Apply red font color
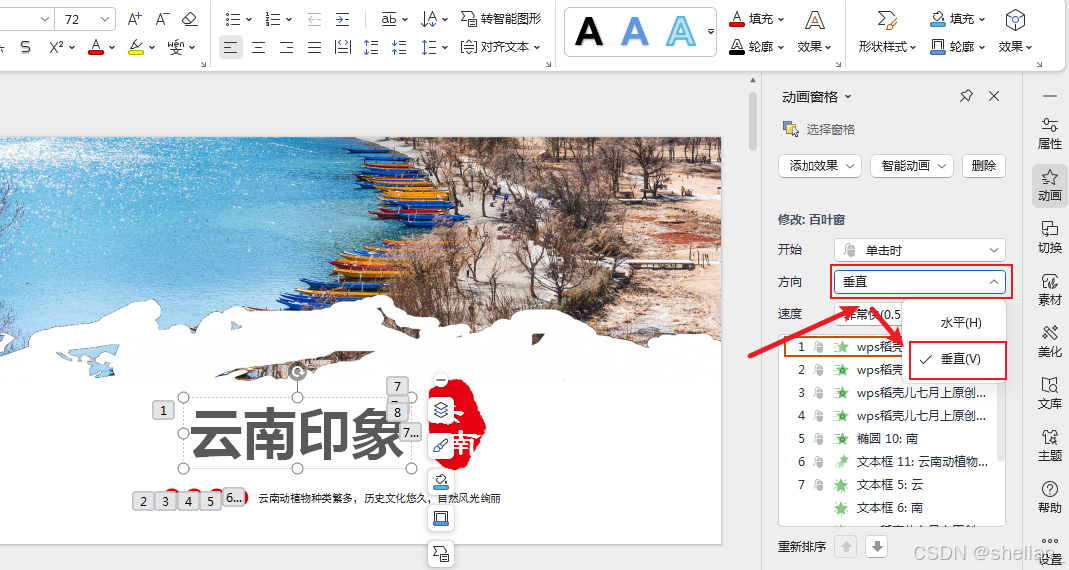 pos(96,47)
